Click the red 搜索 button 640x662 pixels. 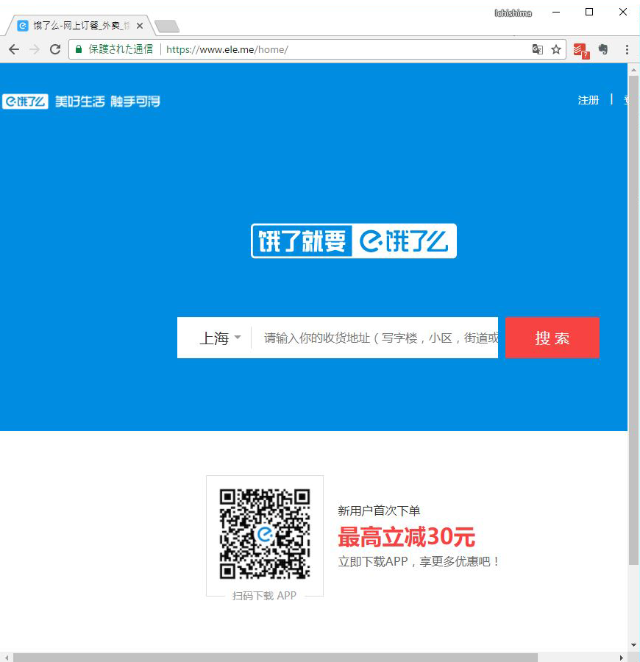coord(552,338)
